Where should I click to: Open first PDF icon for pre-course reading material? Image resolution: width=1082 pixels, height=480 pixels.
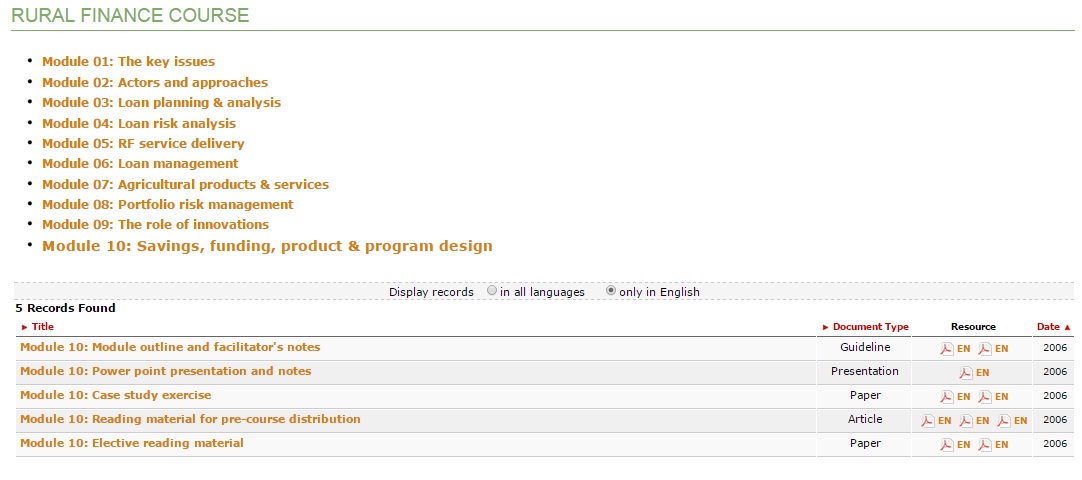927,421
